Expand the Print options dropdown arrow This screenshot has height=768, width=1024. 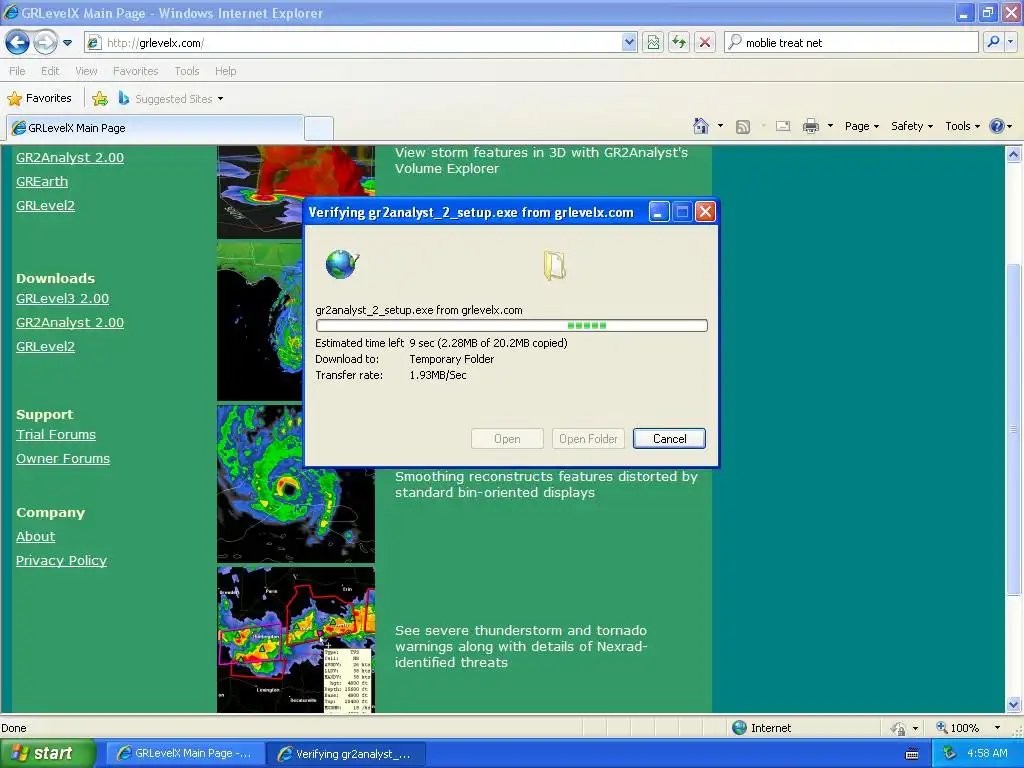coord(830,126)
